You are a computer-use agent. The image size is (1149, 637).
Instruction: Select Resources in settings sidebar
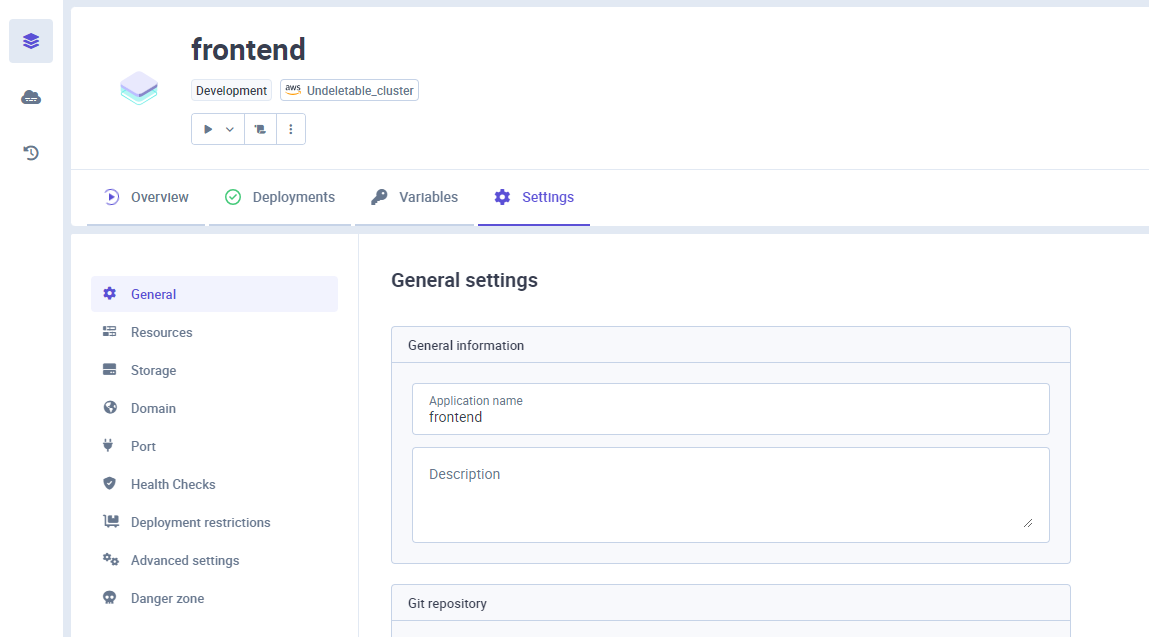214,332
